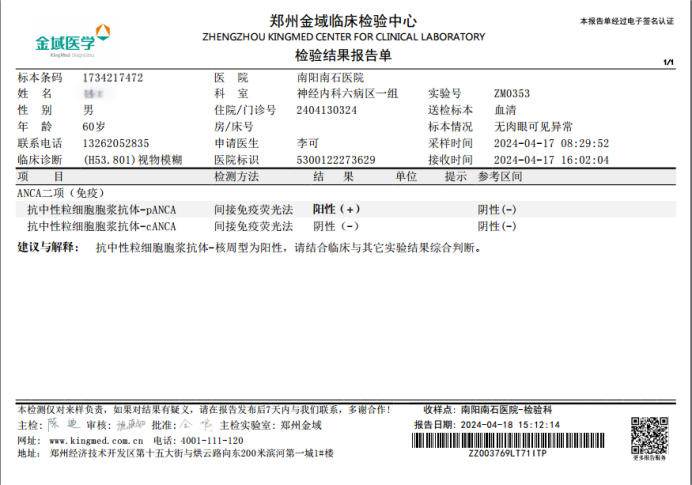
Task: Click the barcode above ZZ003769LT71ITP
Action: coord(508,440)
